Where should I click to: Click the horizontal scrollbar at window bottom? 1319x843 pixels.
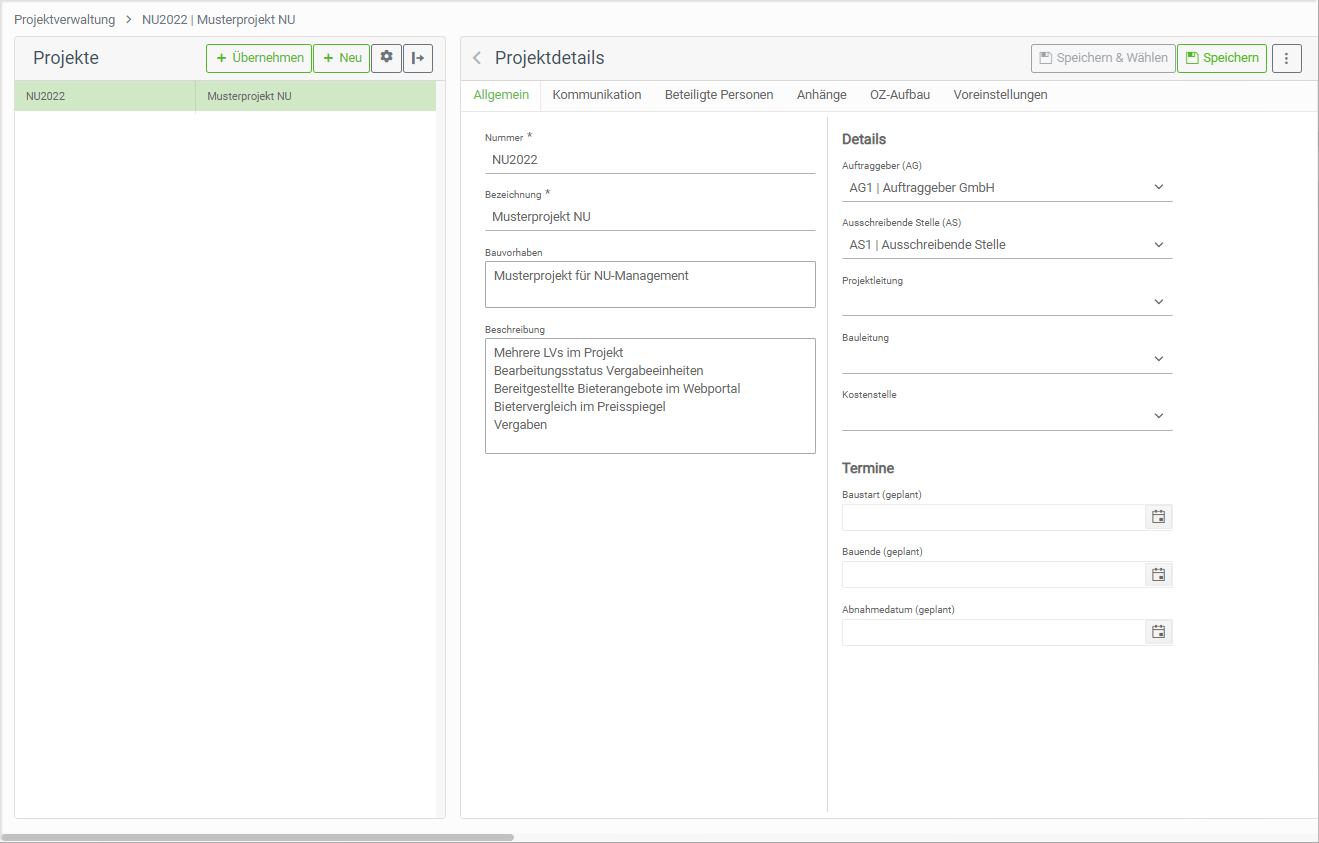[258, 837]
